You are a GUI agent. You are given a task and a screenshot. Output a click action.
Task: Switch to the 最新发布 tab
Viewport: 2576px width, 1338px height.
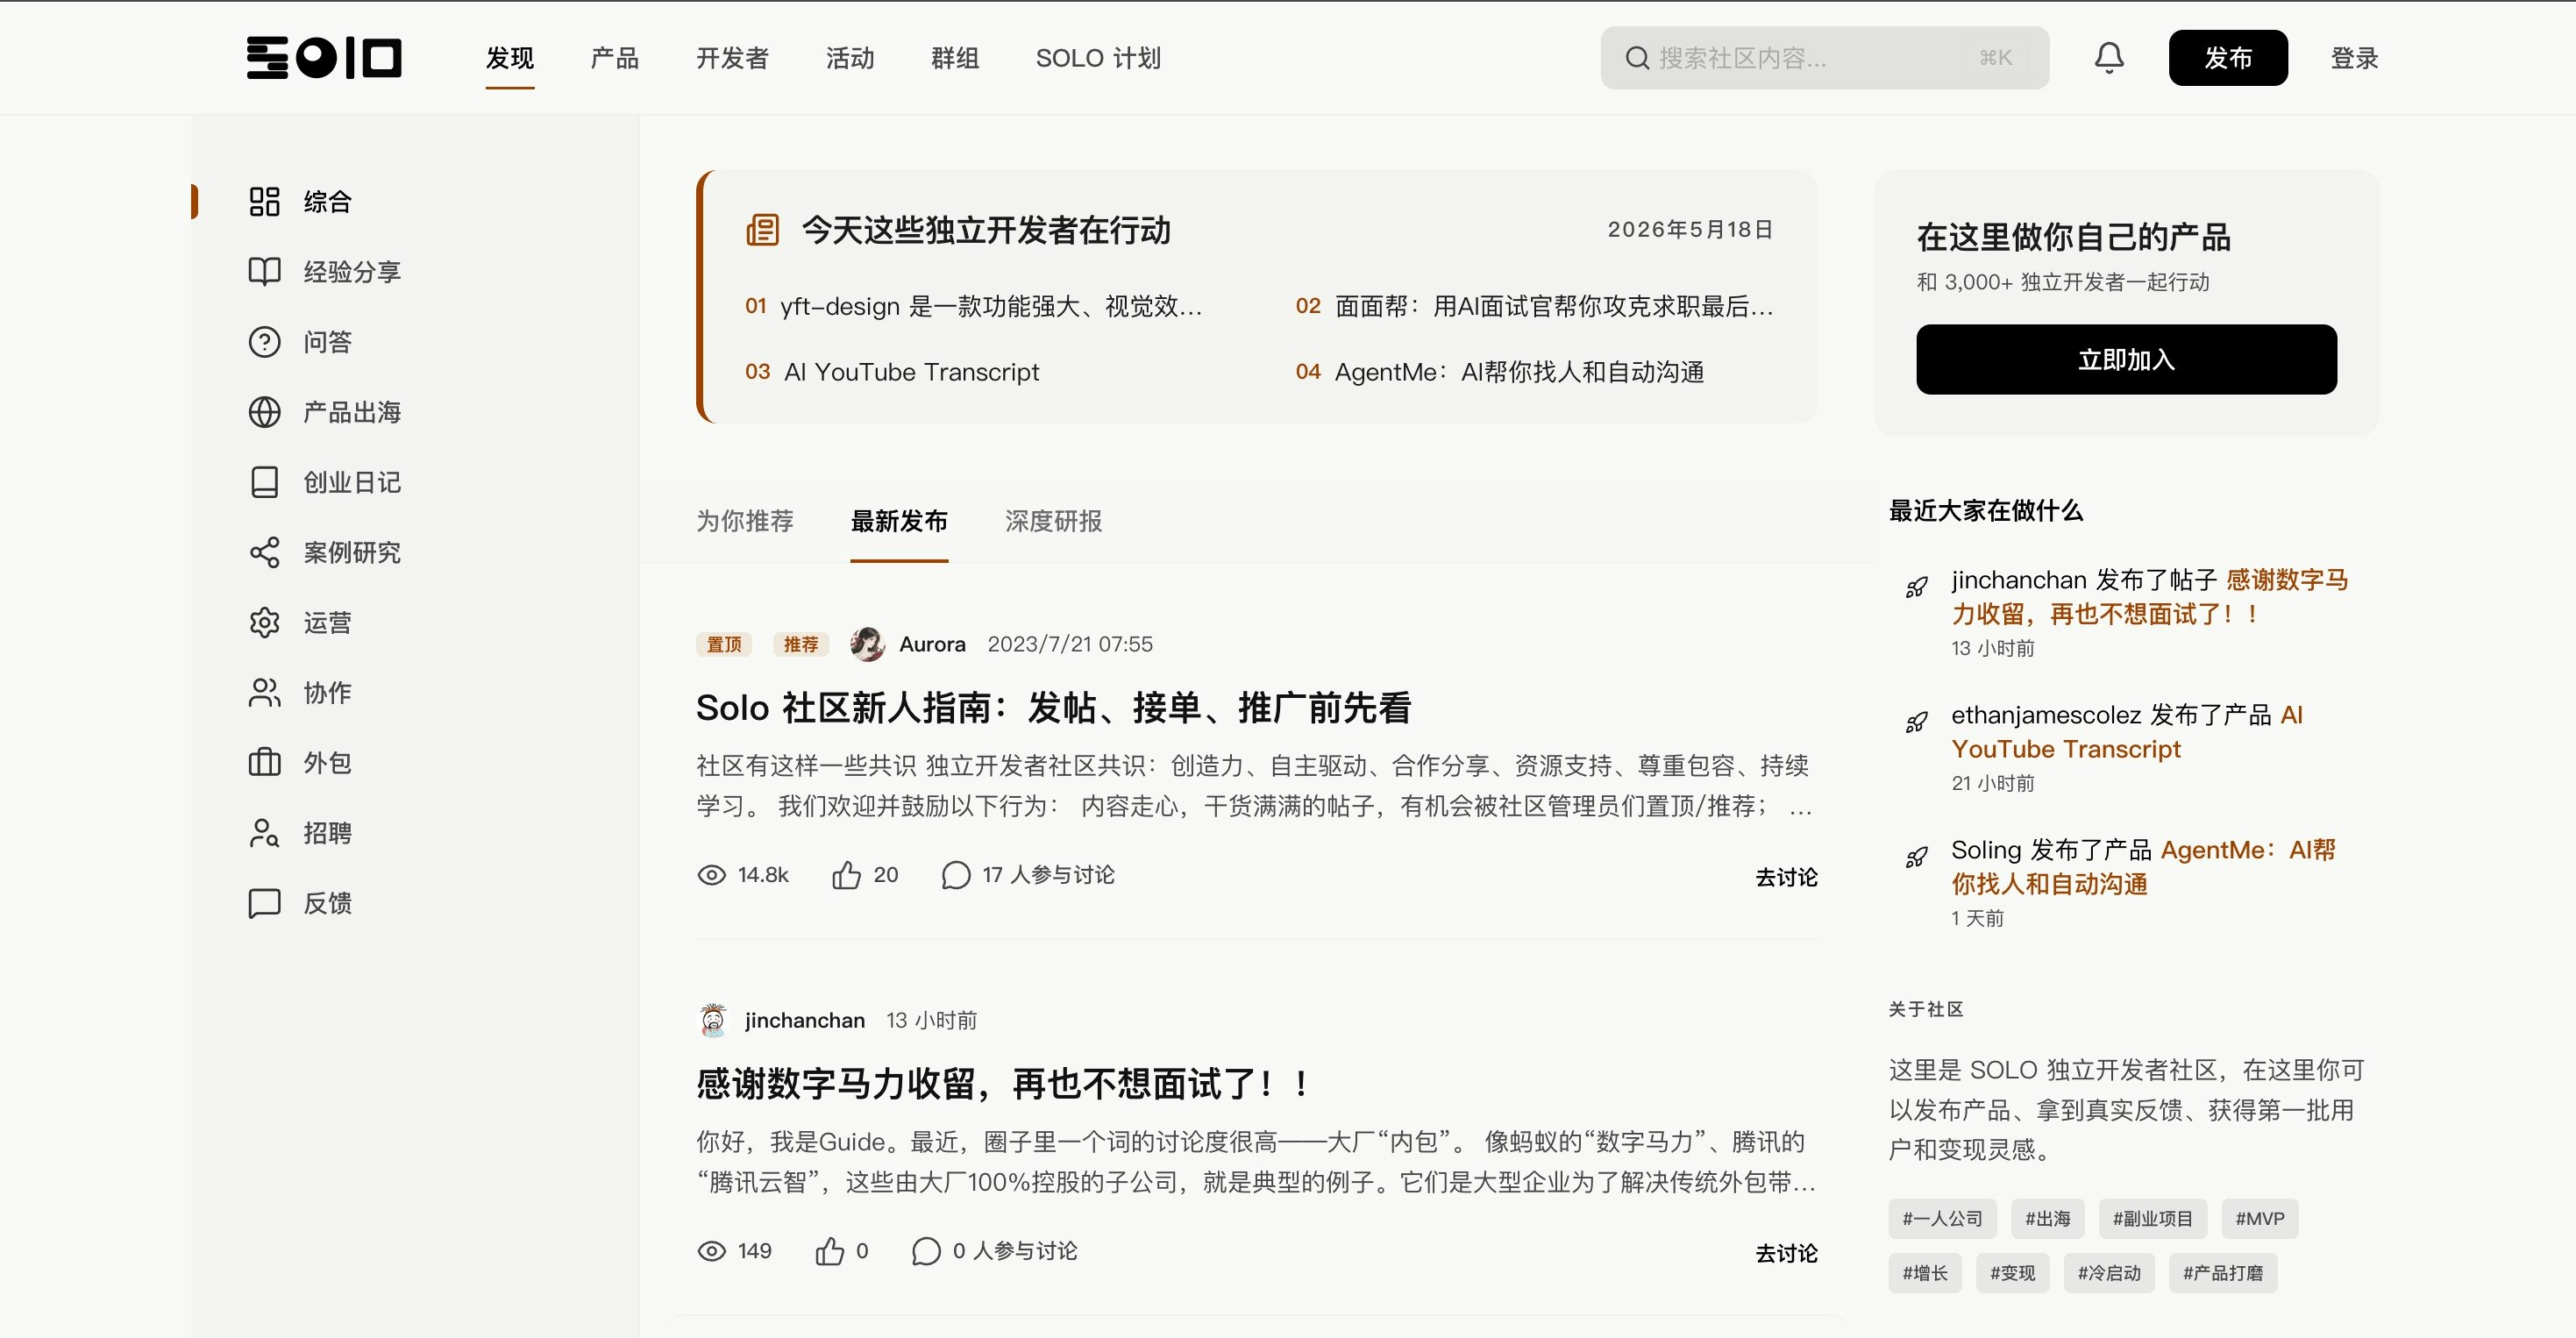pos(899,521)
